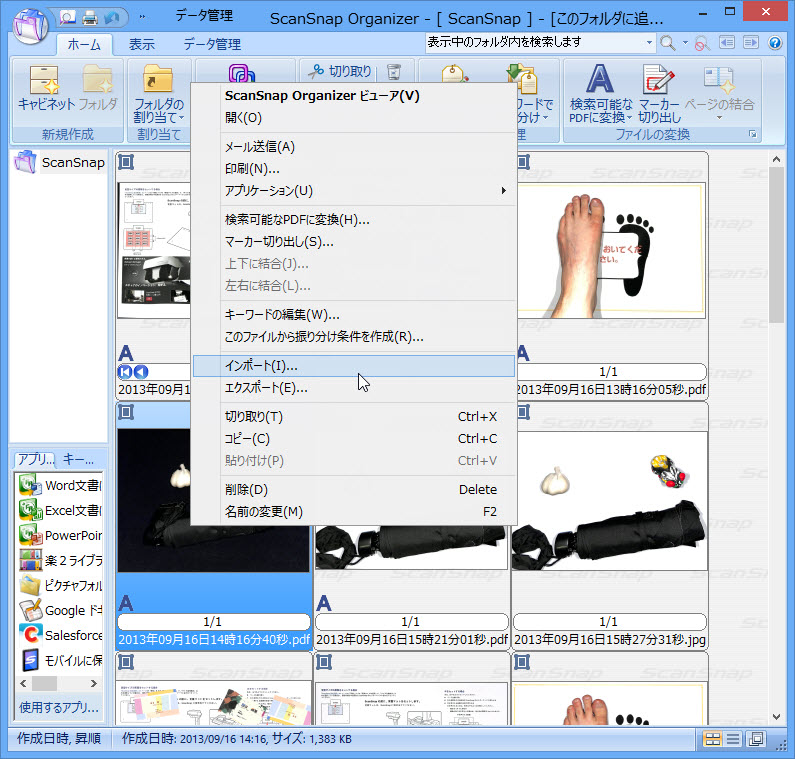Switch to the アプリ... panel tab
795x759 pixels.
point(35,459)
